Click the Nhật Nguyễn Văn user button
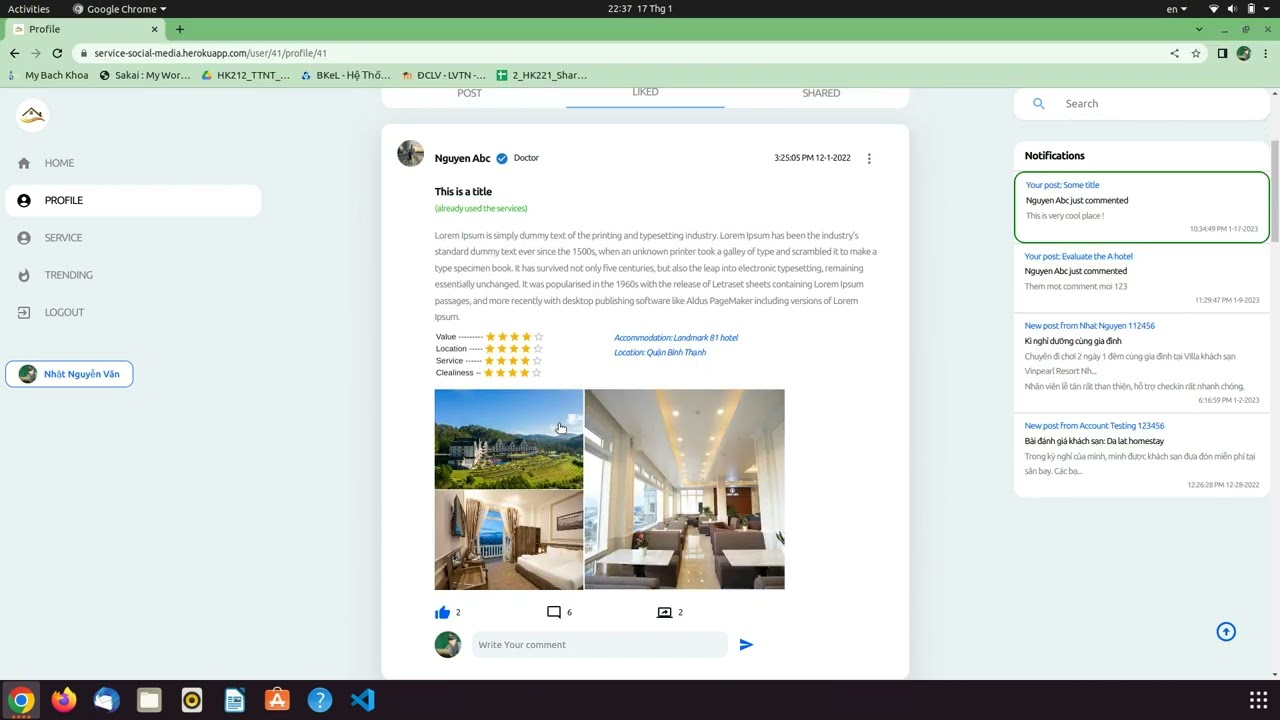The image size is (1280, 720). click(x=69, y=374)
